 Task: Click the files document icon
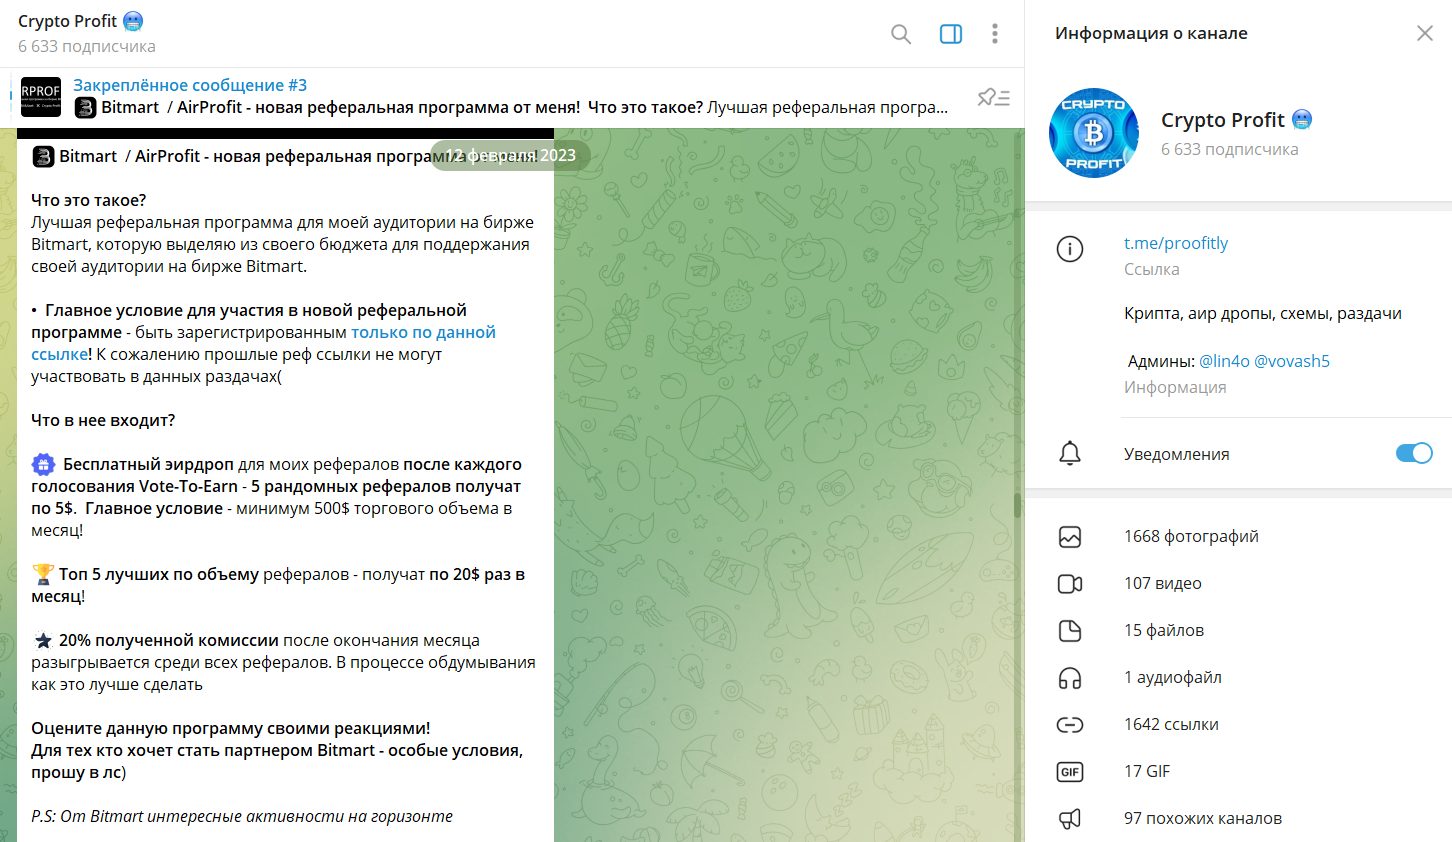click(x=1070, y=630)
